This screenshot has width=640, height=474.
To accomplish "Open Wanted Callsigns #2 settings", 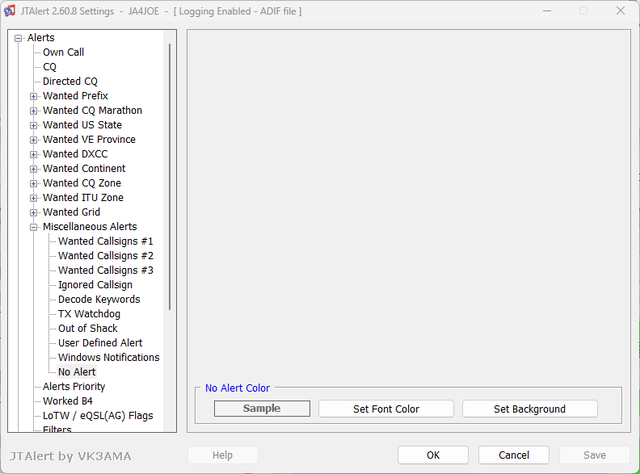I will click(x=105, y=256).
